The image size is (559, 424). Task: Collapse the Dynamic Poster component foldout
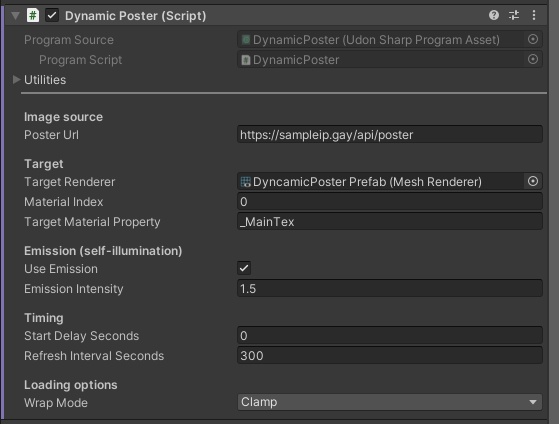[15, 16]
